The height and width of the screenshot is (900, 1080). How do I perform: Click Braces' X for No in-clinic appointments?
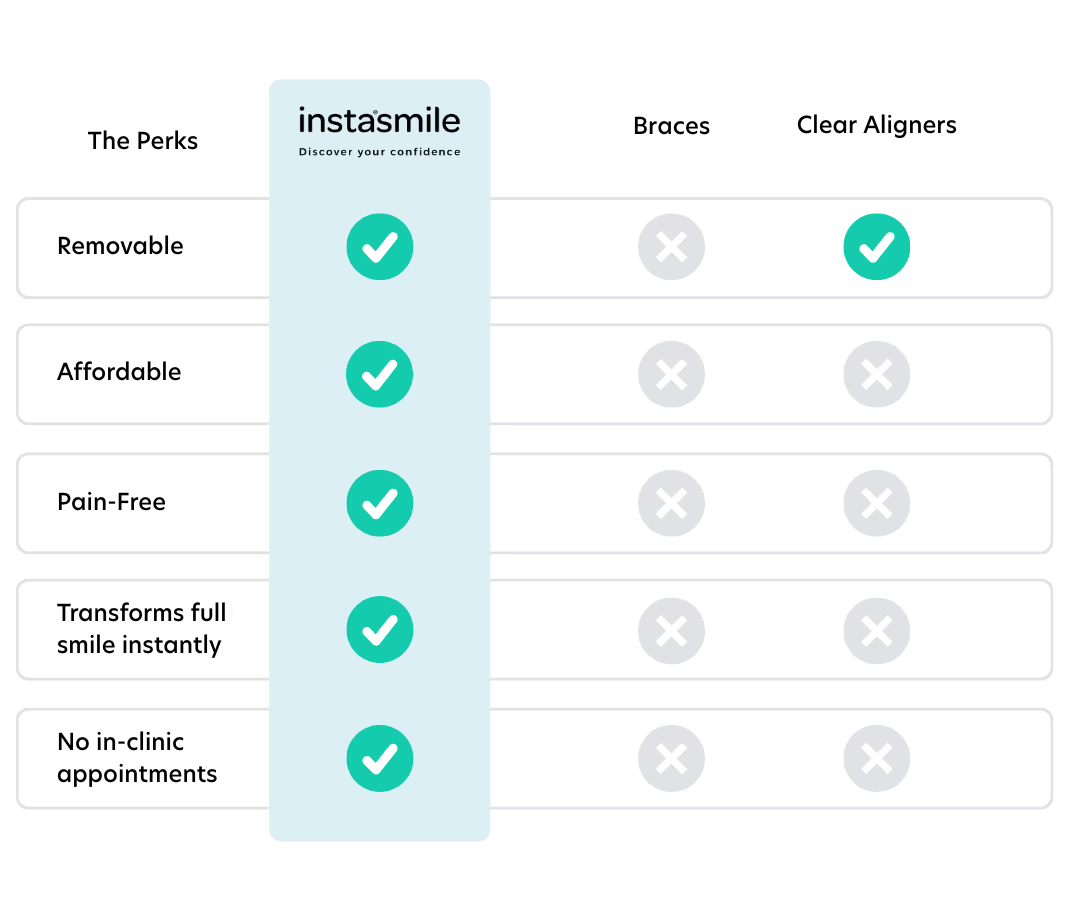[x=671, y=759]
